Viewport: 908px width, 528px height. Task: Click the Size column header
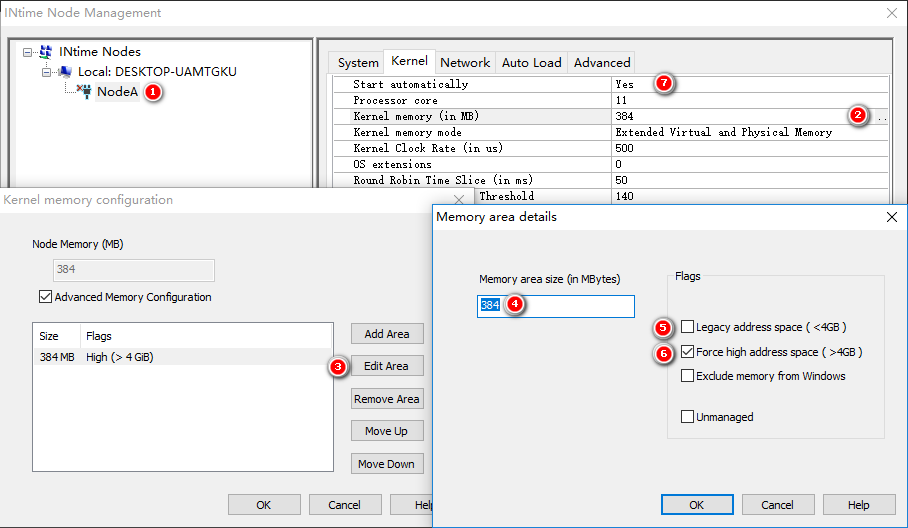(x=56, y=336)
